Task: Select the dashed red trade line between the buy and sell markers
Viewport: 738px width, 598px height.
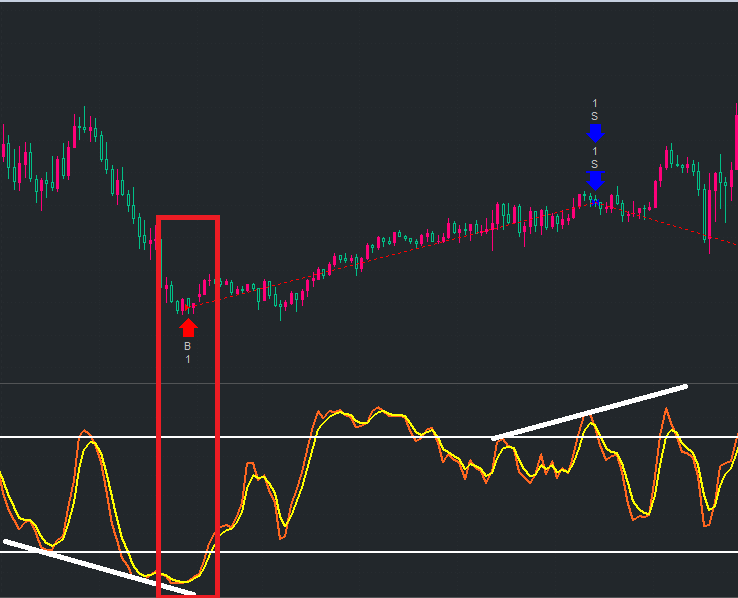Action: (391, 255)
